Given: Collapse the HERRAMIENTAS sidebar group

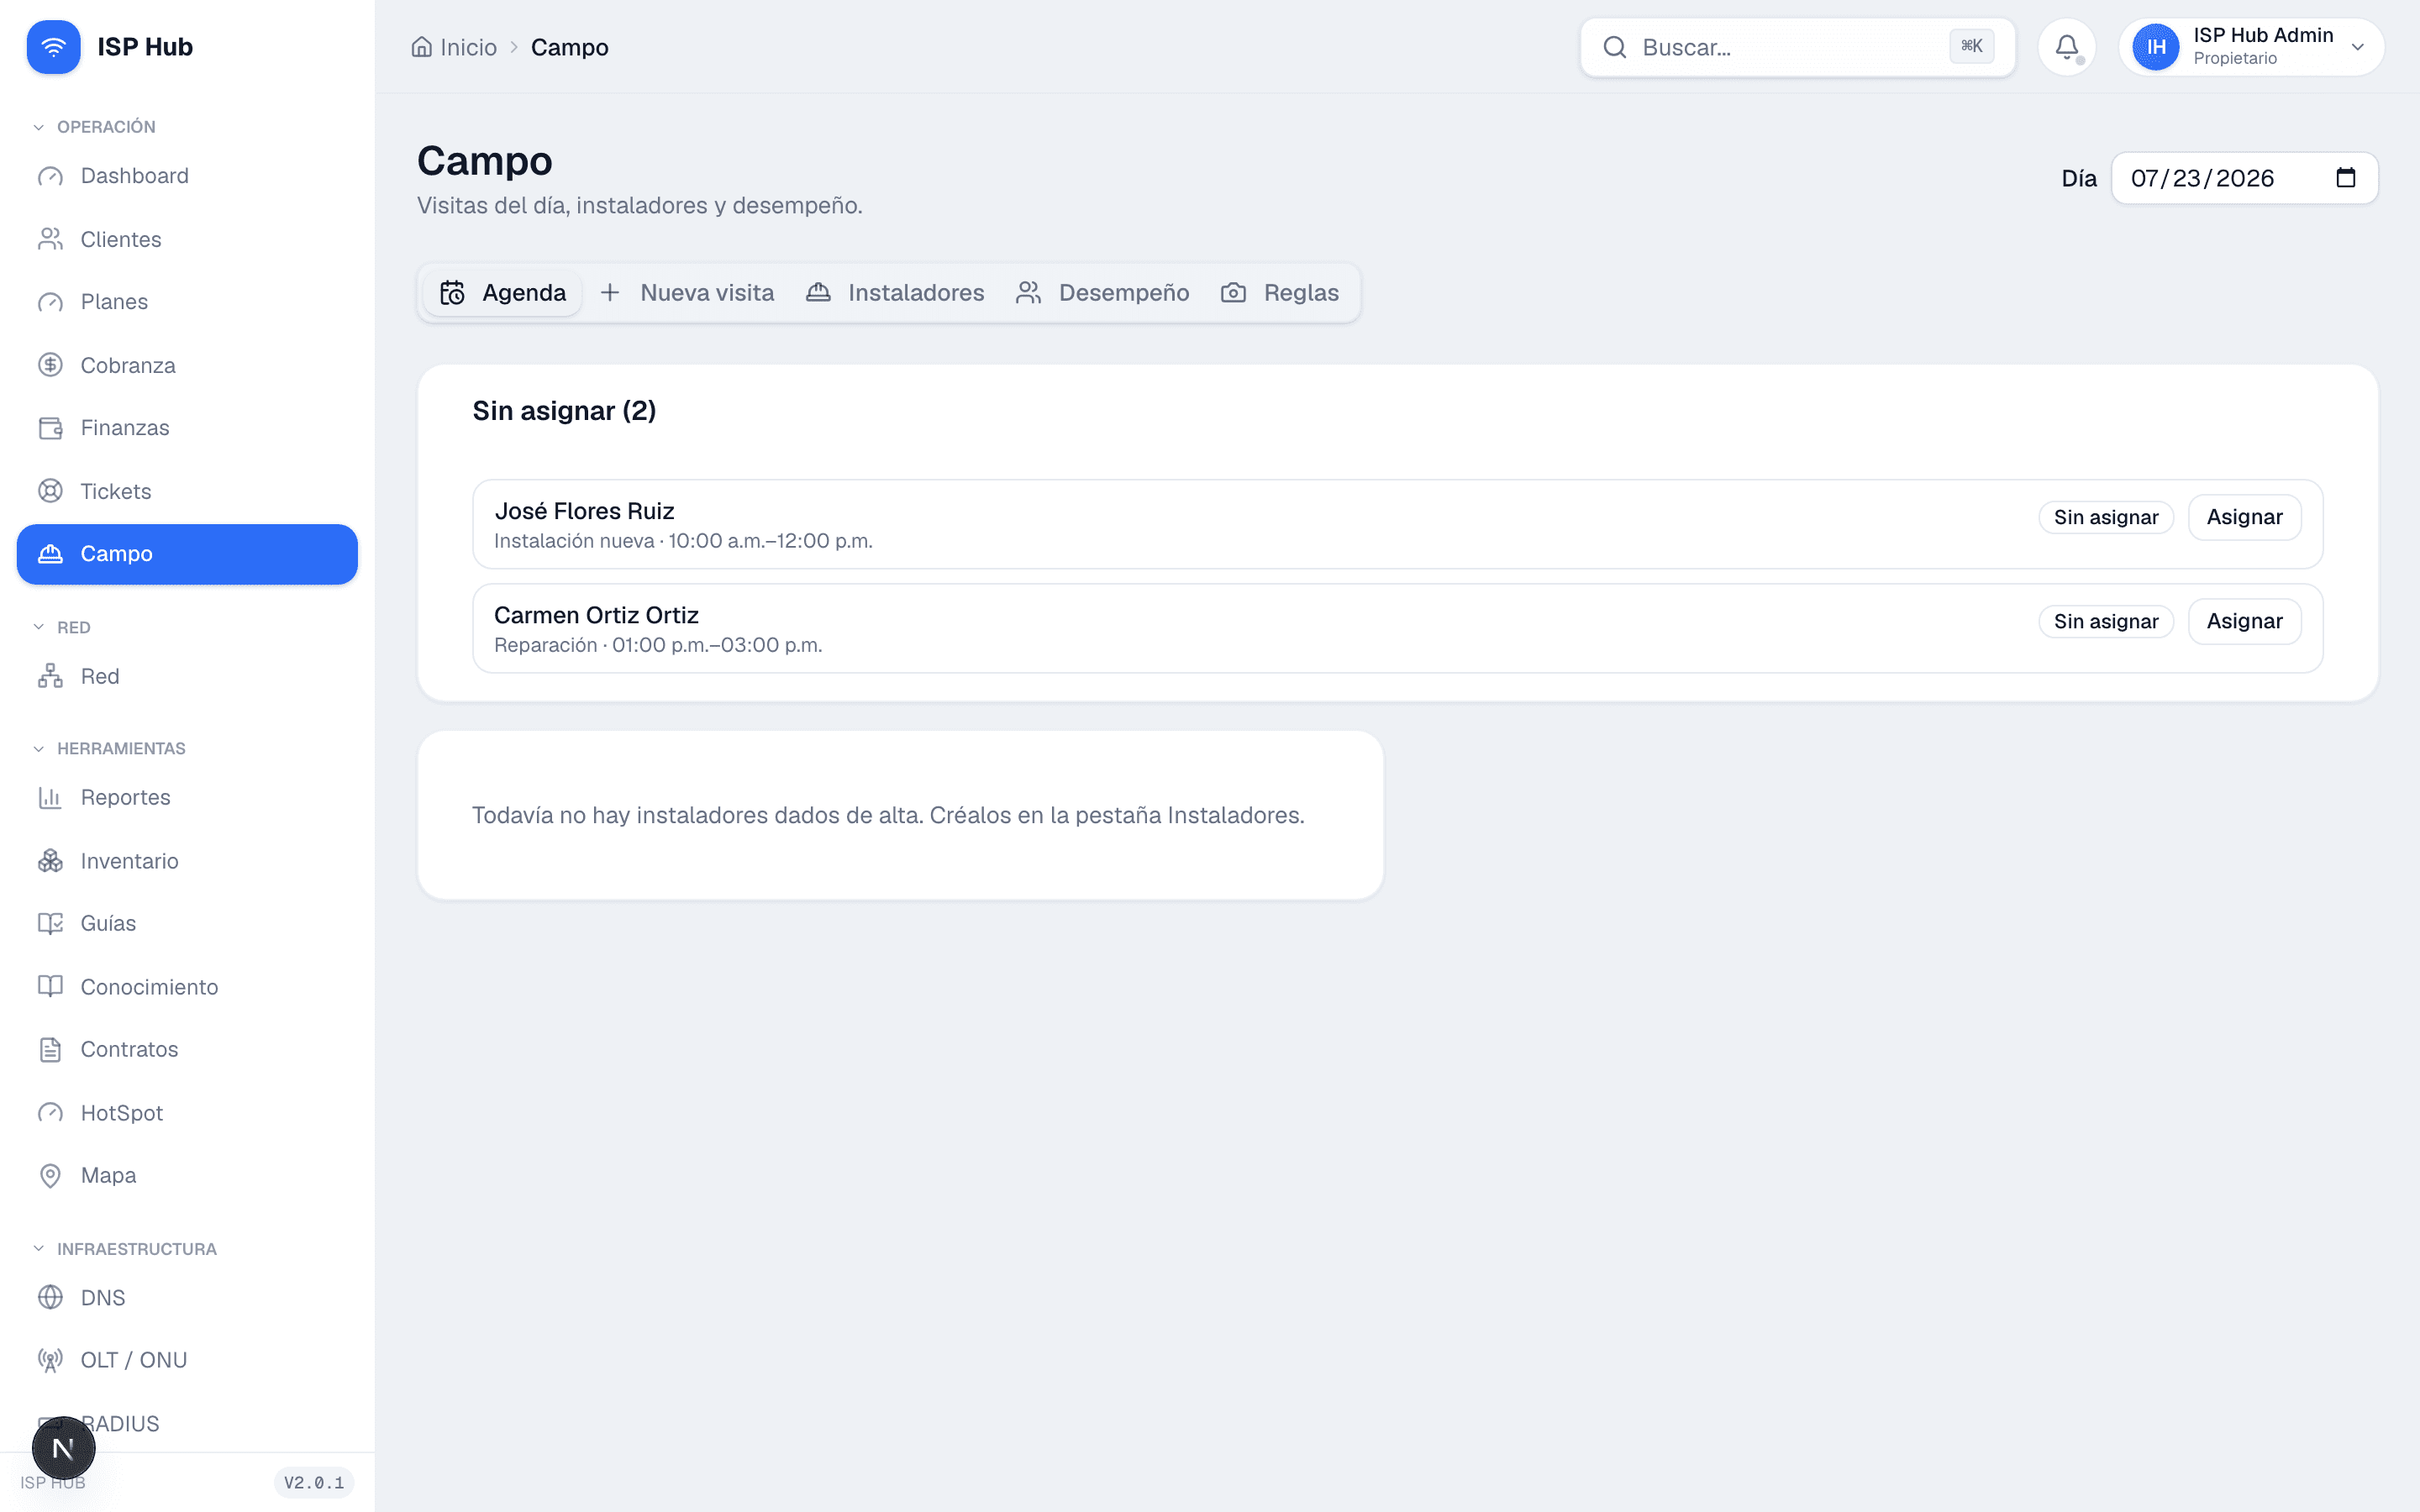Looking at the screenshot, I should (x=110, y=748).
